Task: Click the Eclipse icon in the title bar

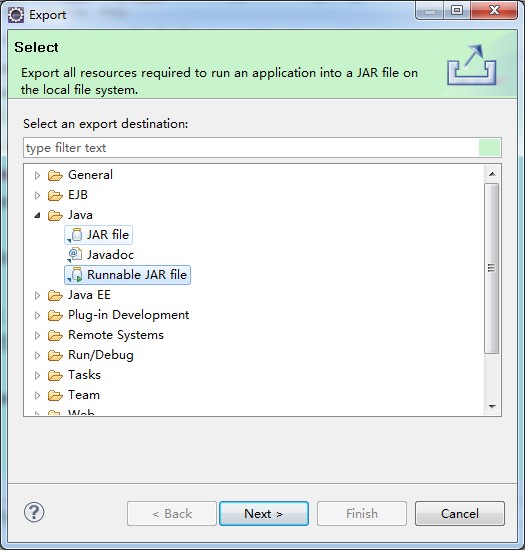Action: click(16, 15)
